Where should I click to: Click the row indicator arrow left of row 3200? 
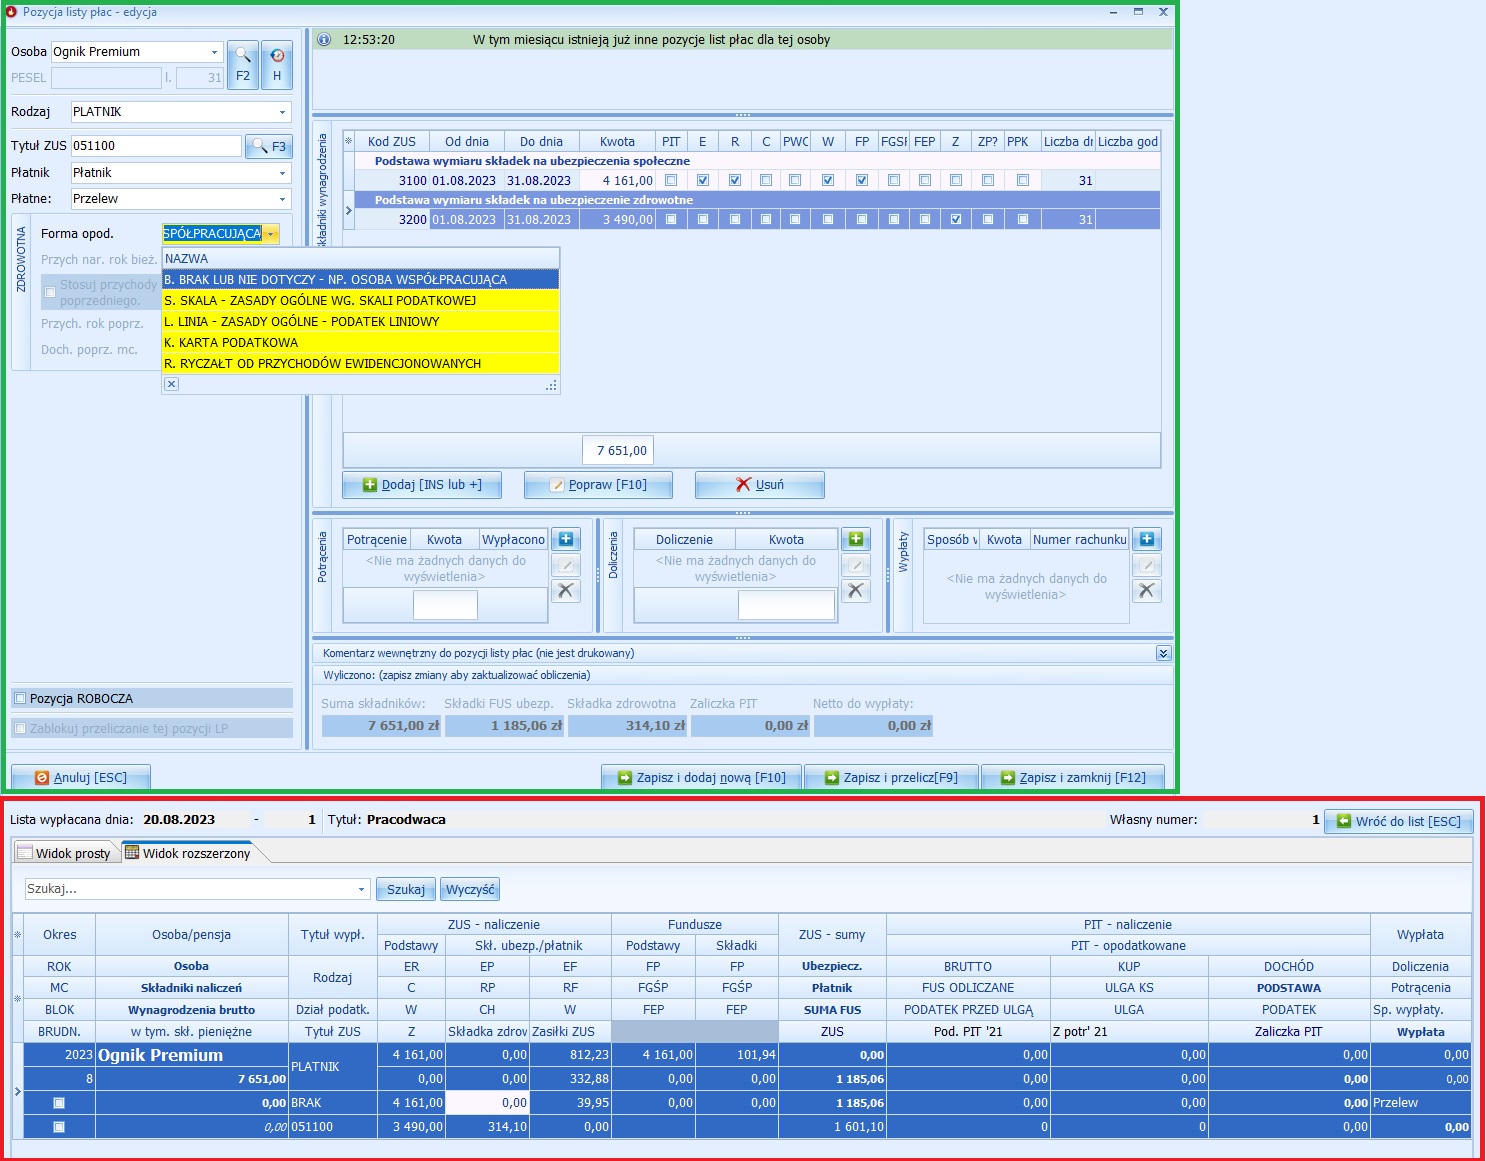[x=349, y=211]
